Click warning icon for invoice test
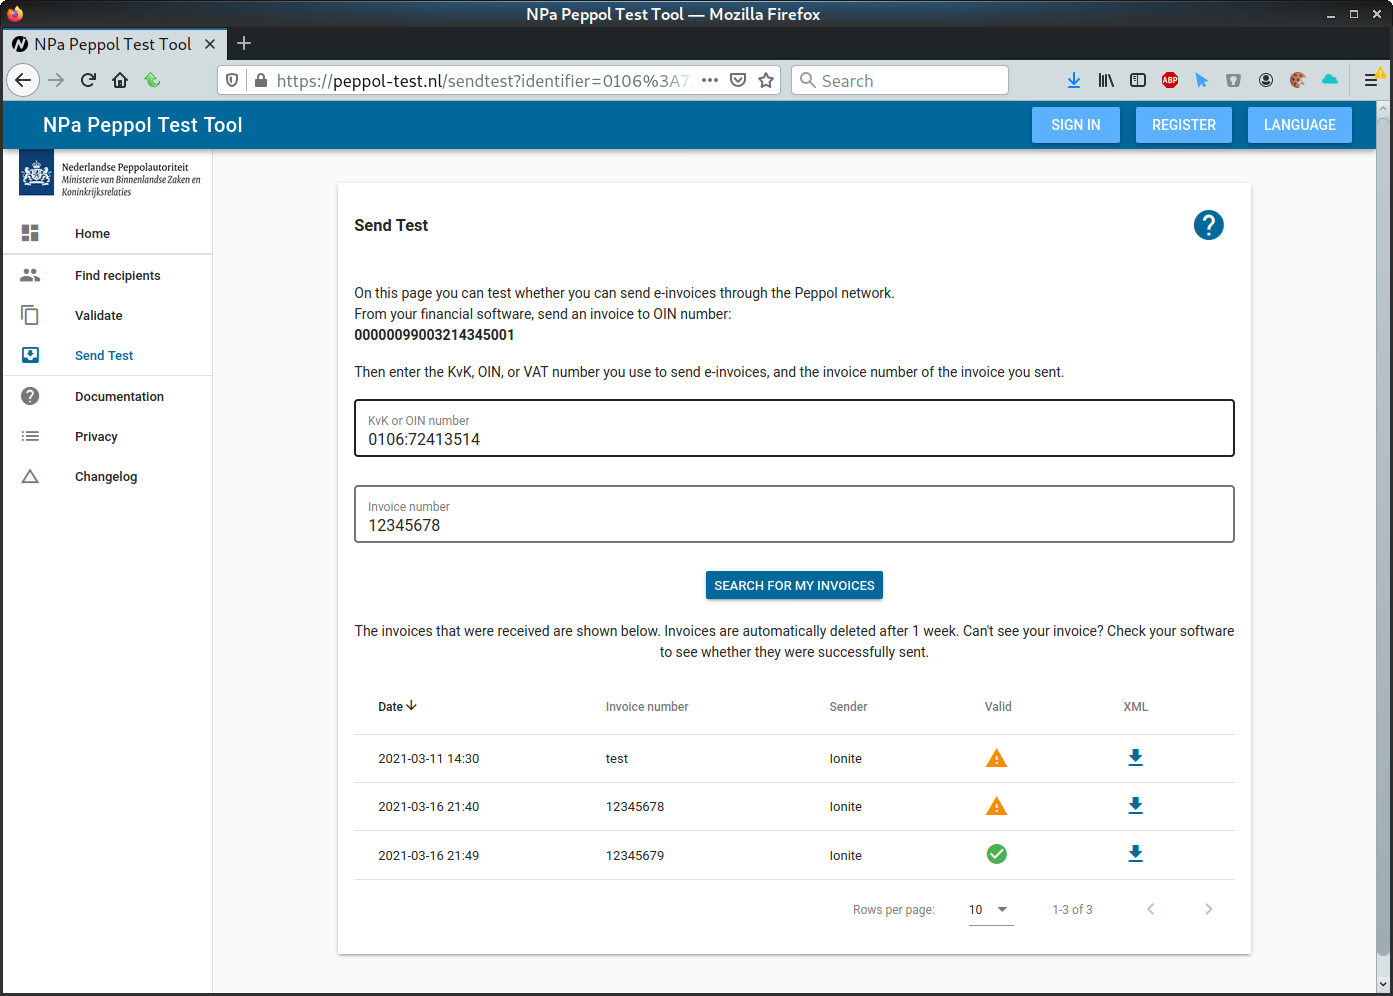The image size is (1393, 996). (x=996, y=758)
